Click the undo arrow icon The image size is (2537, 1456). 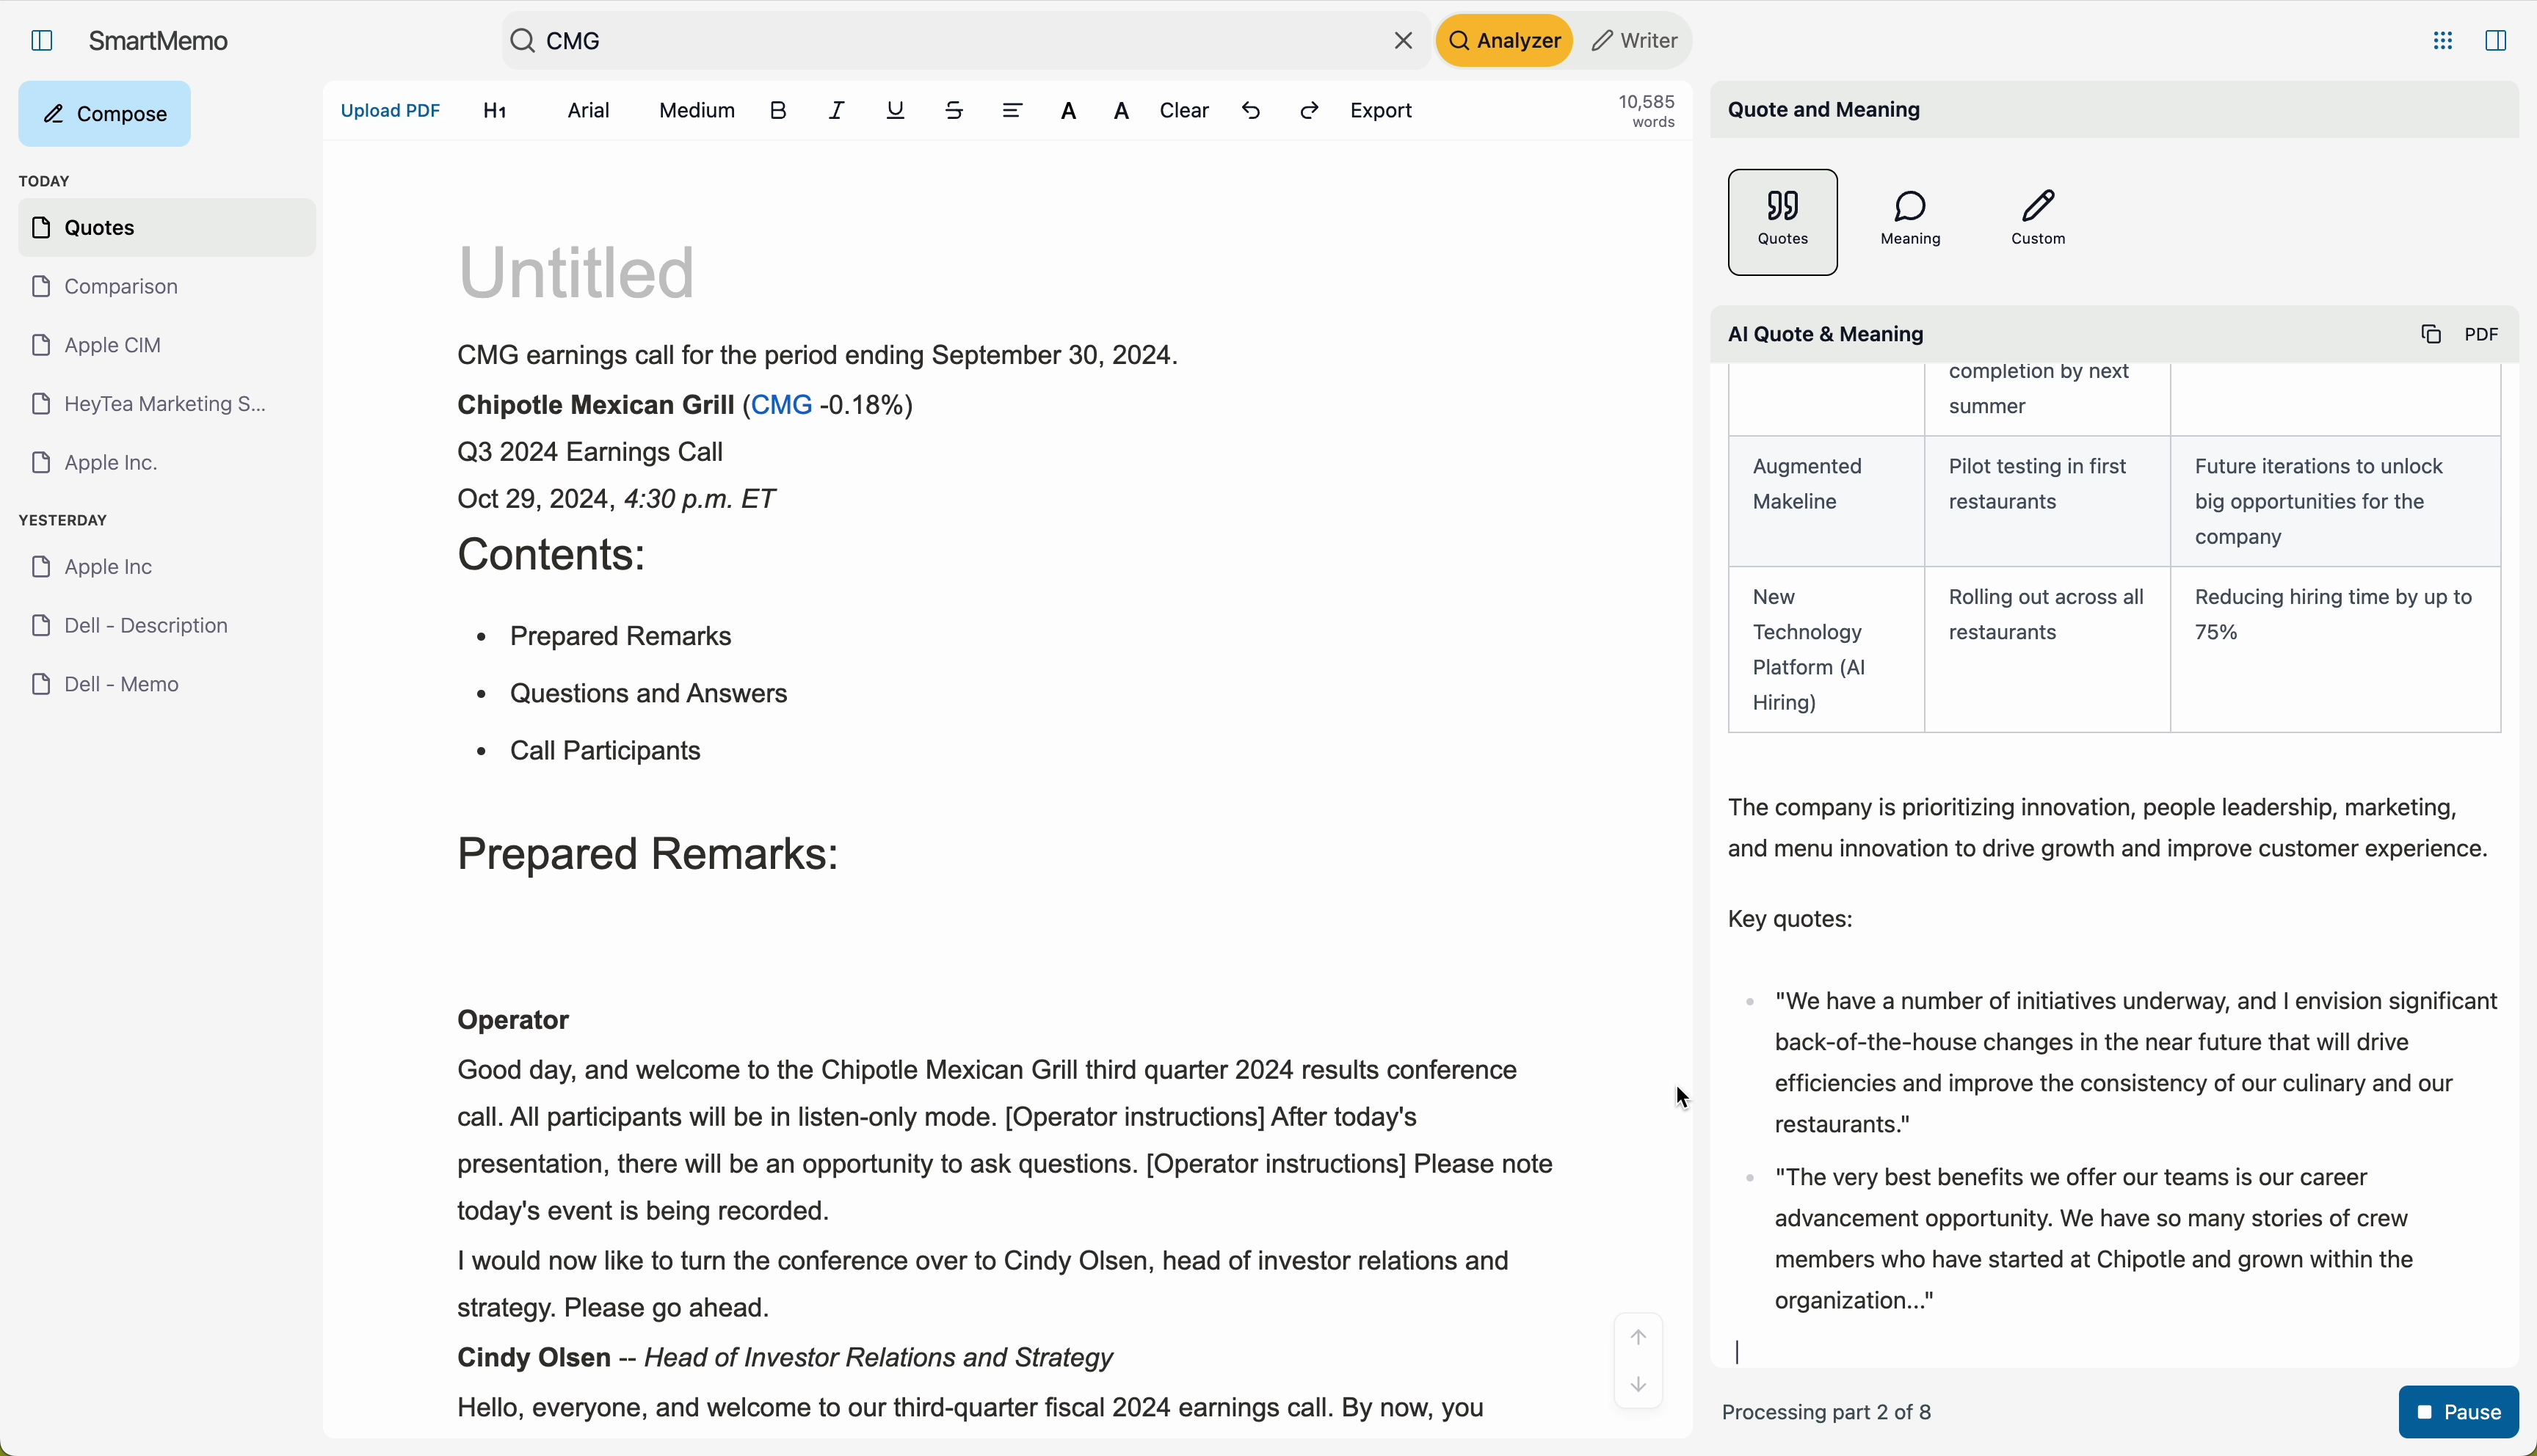[1250, 111]
